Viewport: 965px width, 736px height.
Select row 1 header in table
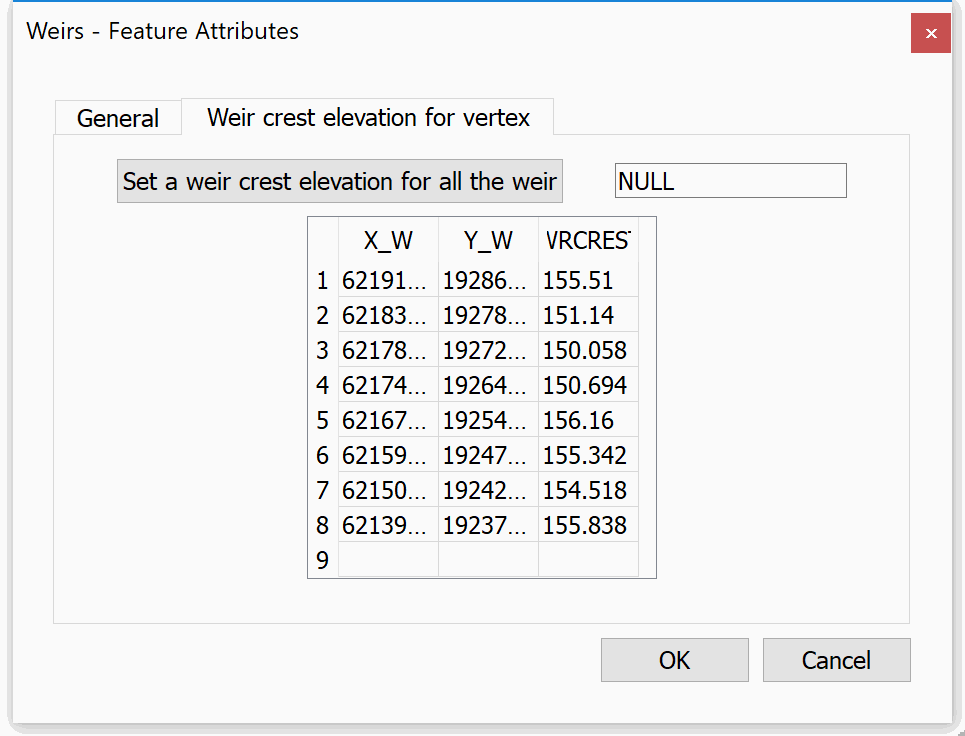click(x=322, y=281)
